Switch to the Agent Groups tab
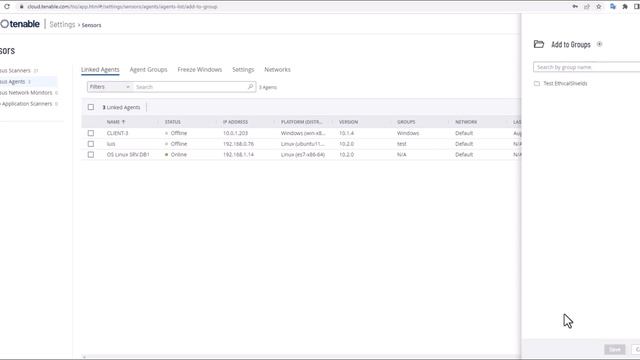This screenshot has width=640, height=360. pos(149,69)
